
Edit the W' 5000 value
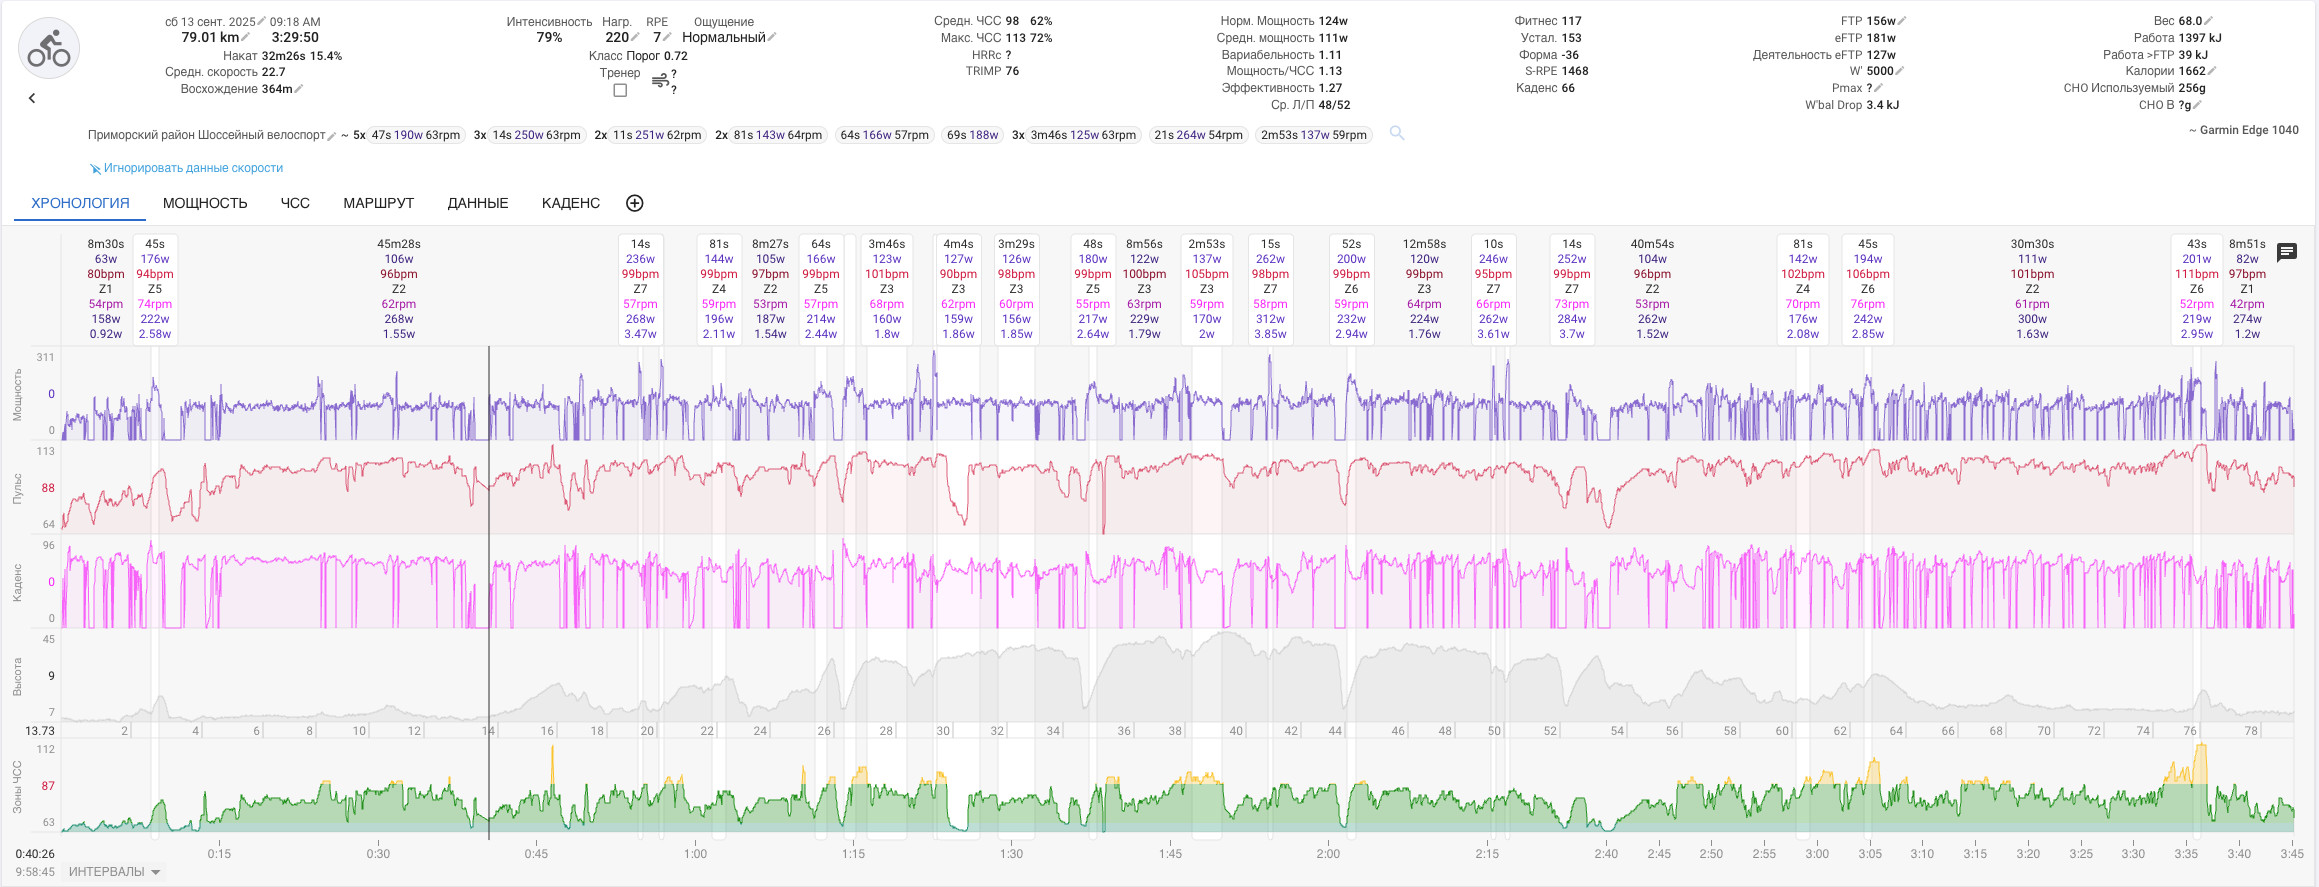[x=1900, y=71]
